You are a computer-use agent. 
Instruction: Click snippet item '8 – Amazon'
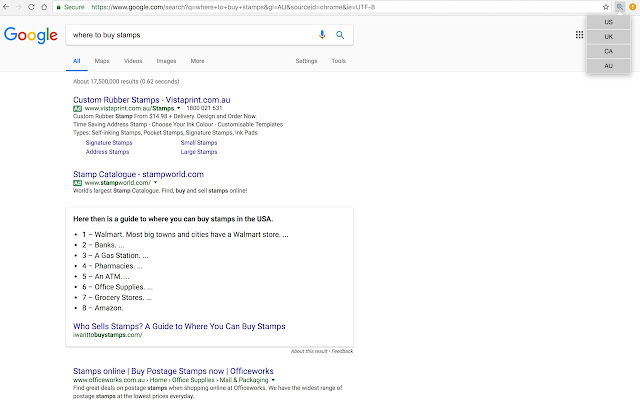[x=102, y=308]
